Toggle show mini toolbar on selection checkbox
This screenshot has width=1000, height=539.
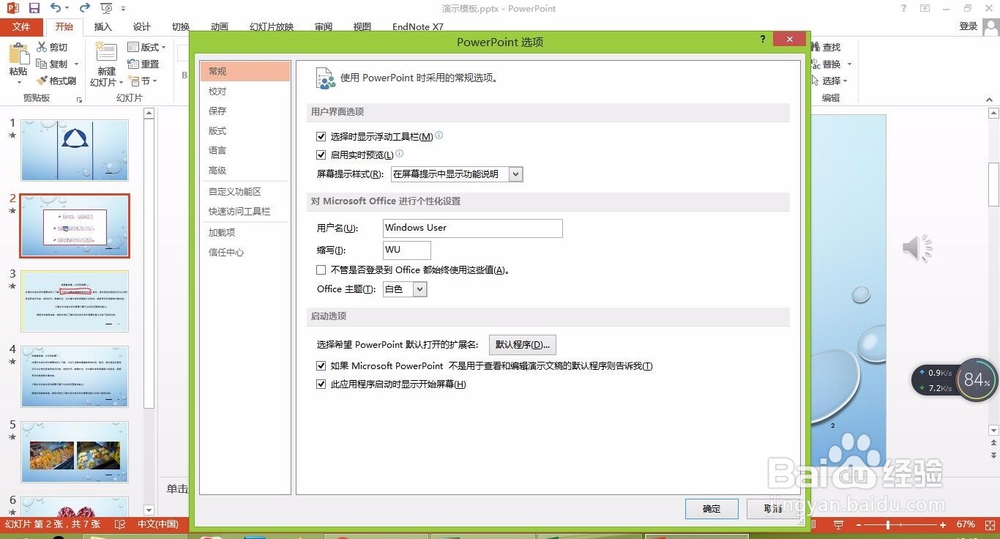tap(321, 137)
